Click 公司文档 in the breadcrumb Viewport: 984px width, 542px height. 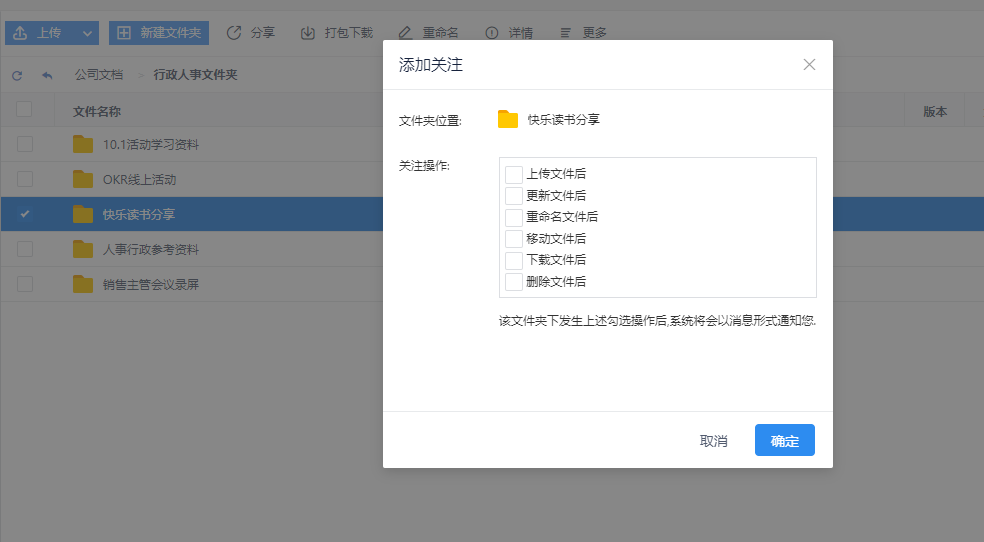(x=99, y=75)
